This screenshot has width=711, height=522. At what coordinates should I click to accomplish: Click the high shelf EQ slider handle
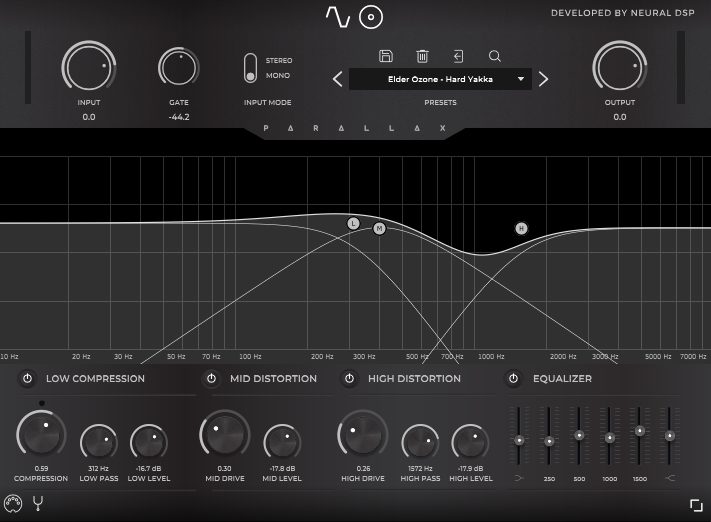(670, 436)
